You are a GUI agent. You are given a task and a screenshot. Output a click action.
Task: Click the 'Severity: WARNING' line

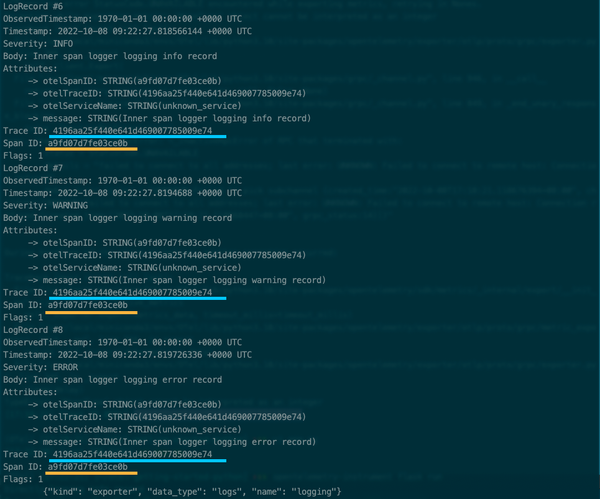tap(45, 205)
